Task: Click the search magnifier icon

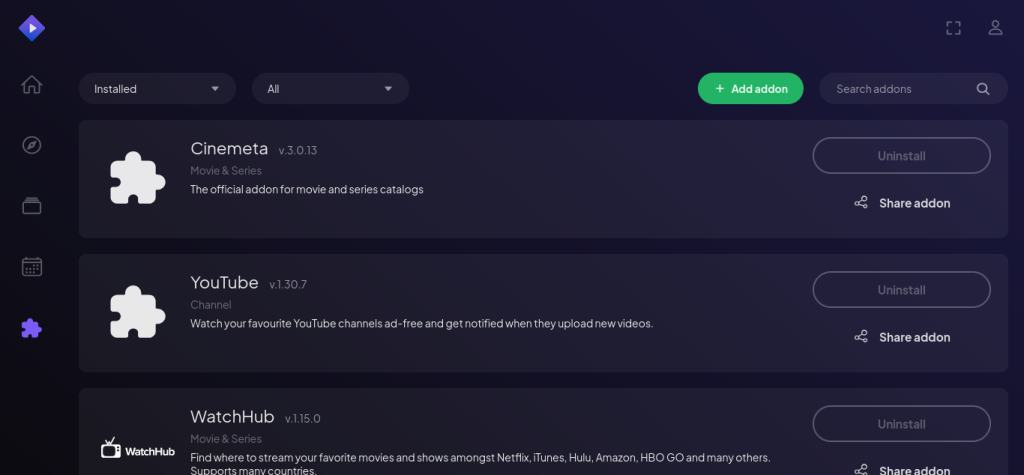Action: (983, 89)
